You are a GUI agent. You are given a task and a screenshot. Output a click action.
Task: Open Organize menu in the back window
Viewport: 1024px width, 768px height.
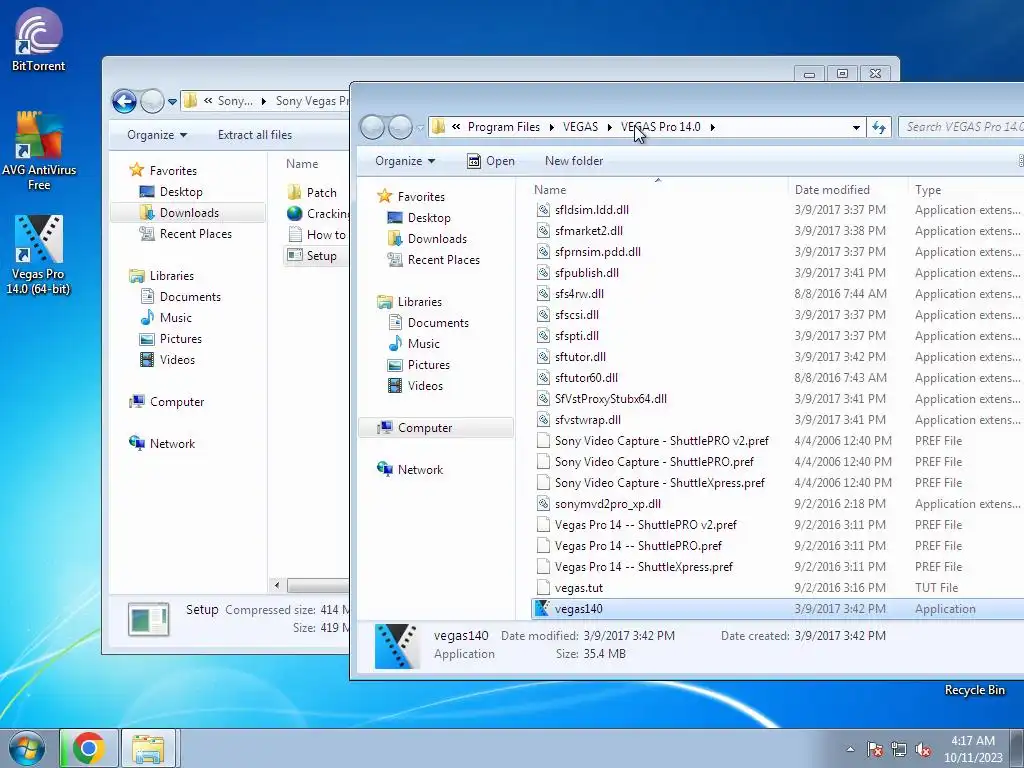point(157,135)
